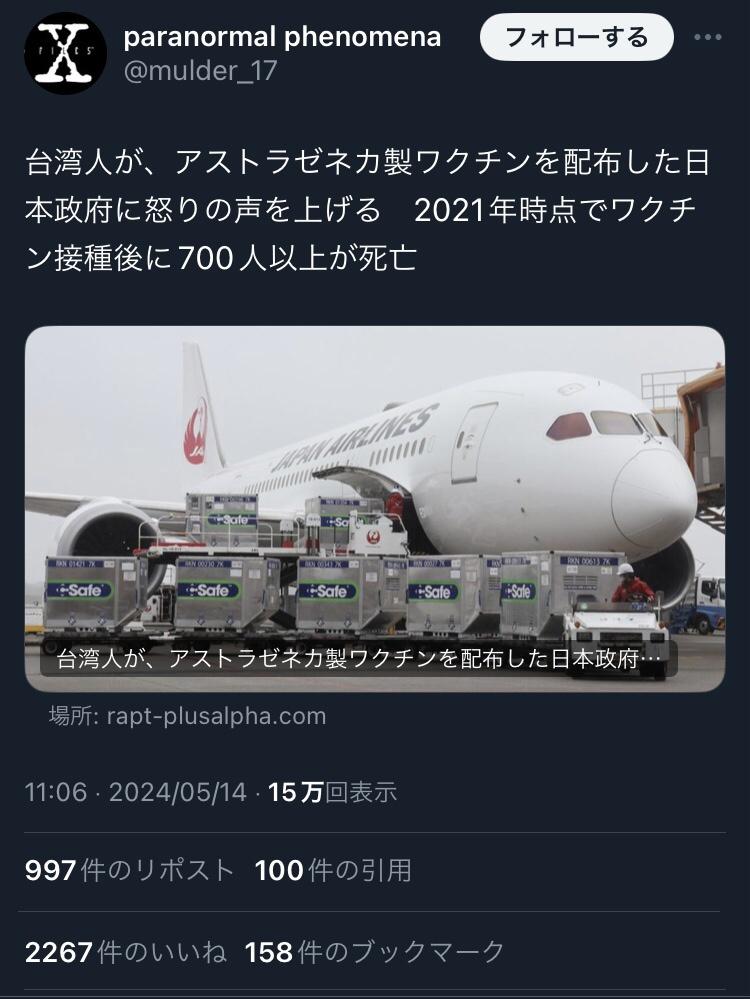Open the rapt-plusalpha.com source link
The image size is (750, 999).
217,715
